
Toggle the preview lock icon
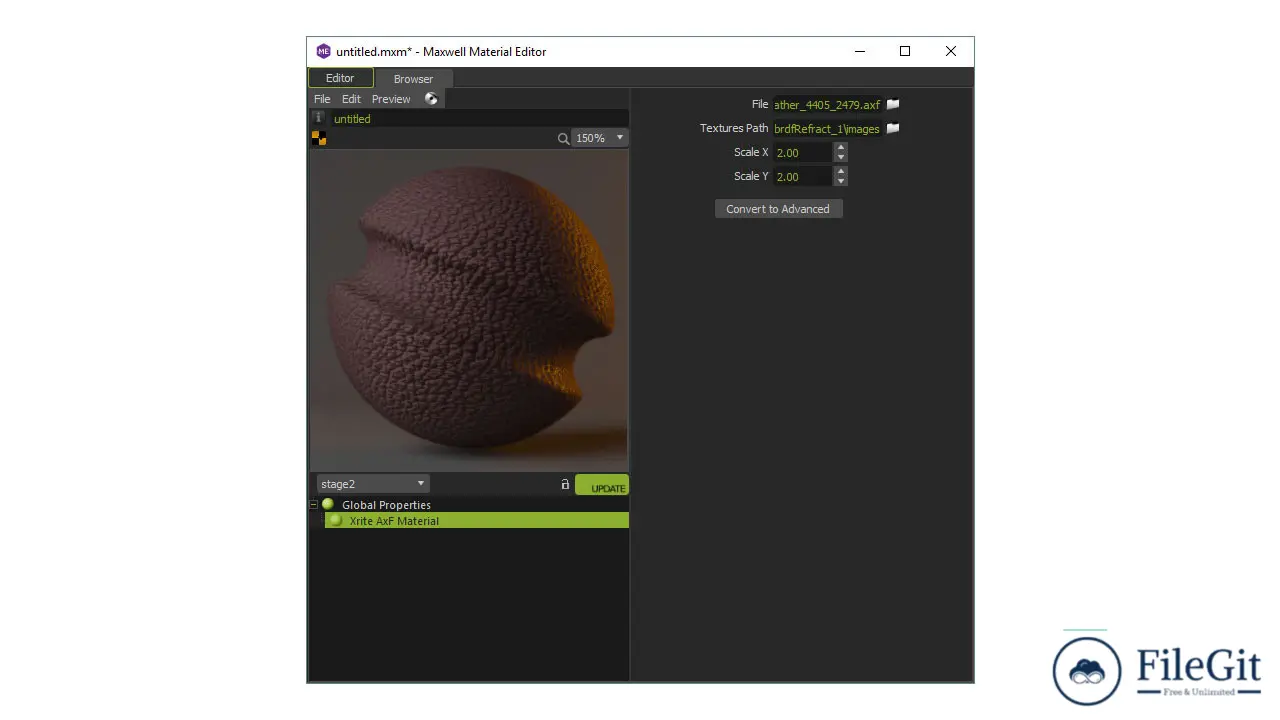pyautogui.click(x=565, y=484)
